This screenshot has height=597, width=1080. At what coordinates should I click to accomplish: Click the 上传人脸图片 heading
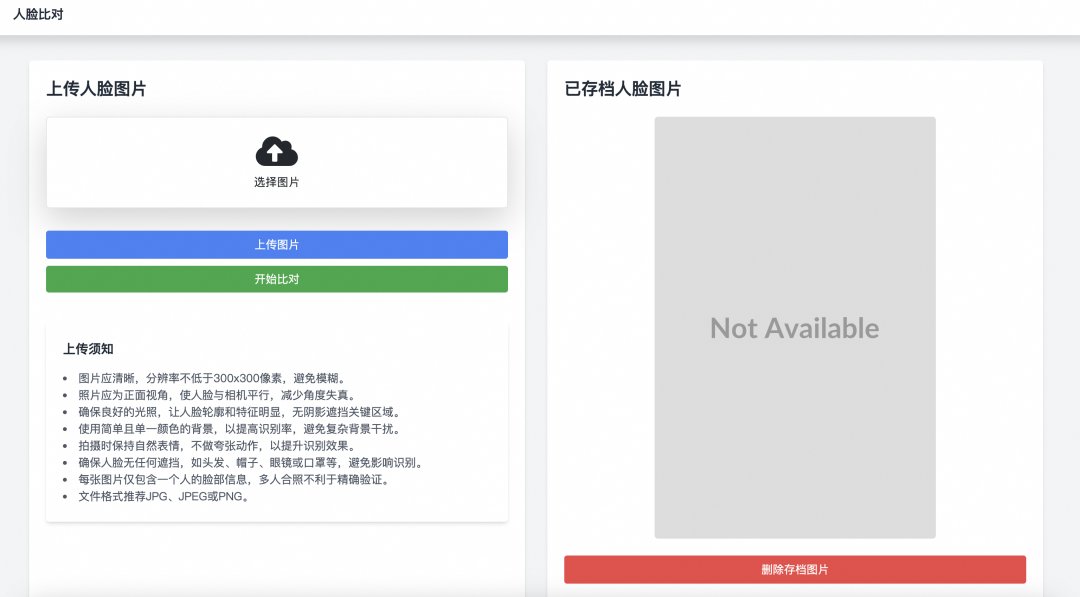tap(96, 89)
